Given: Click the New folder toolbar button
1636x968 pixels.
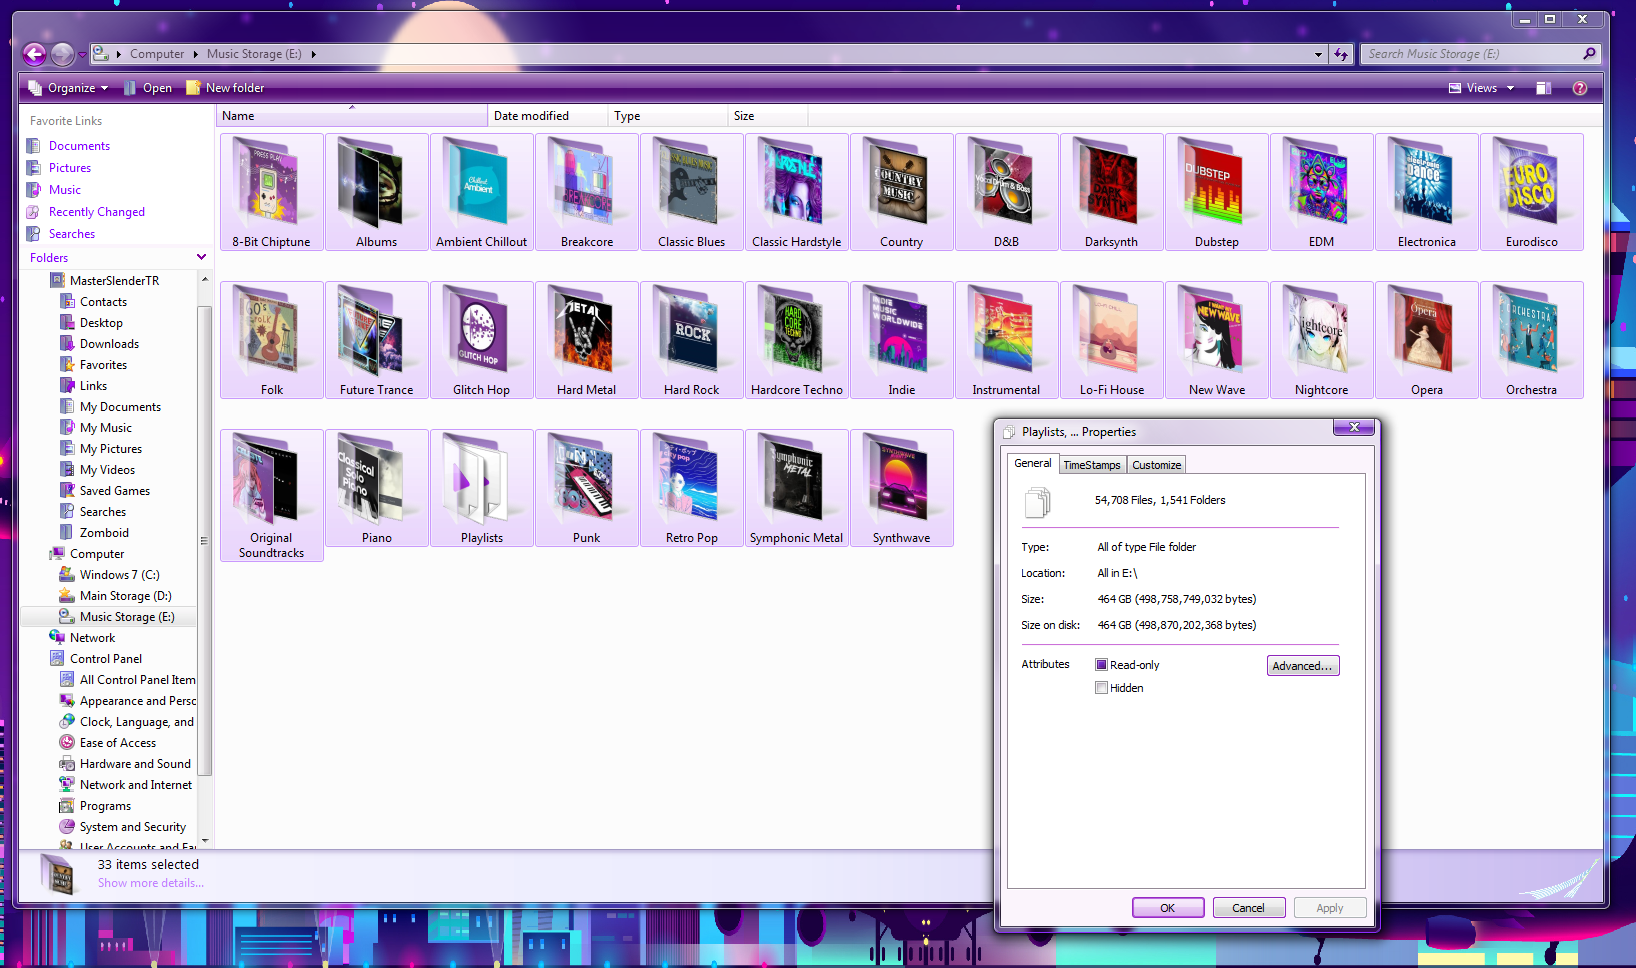Looking at the screenshot, I should click(225, 88).
